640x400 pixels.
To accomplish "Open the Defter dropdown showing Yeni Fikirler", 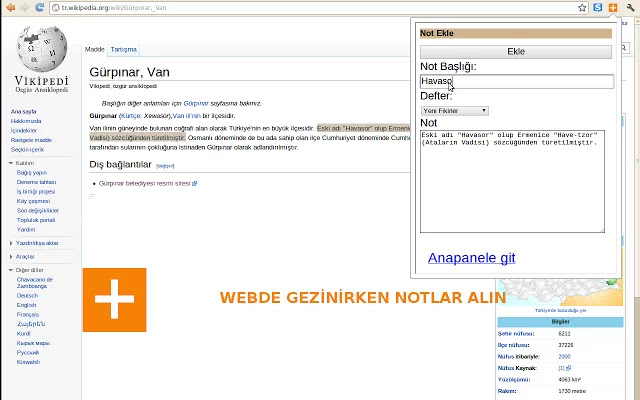I will click(x=455, y=111).
